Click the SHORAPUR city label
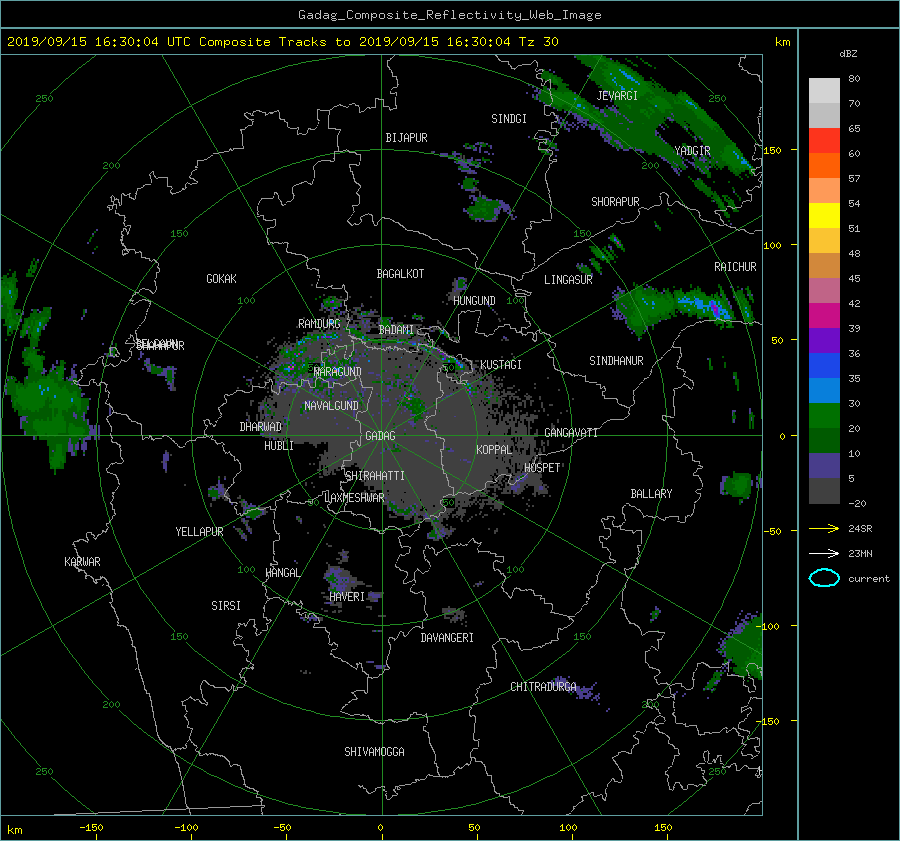 [x=615, y=202]
